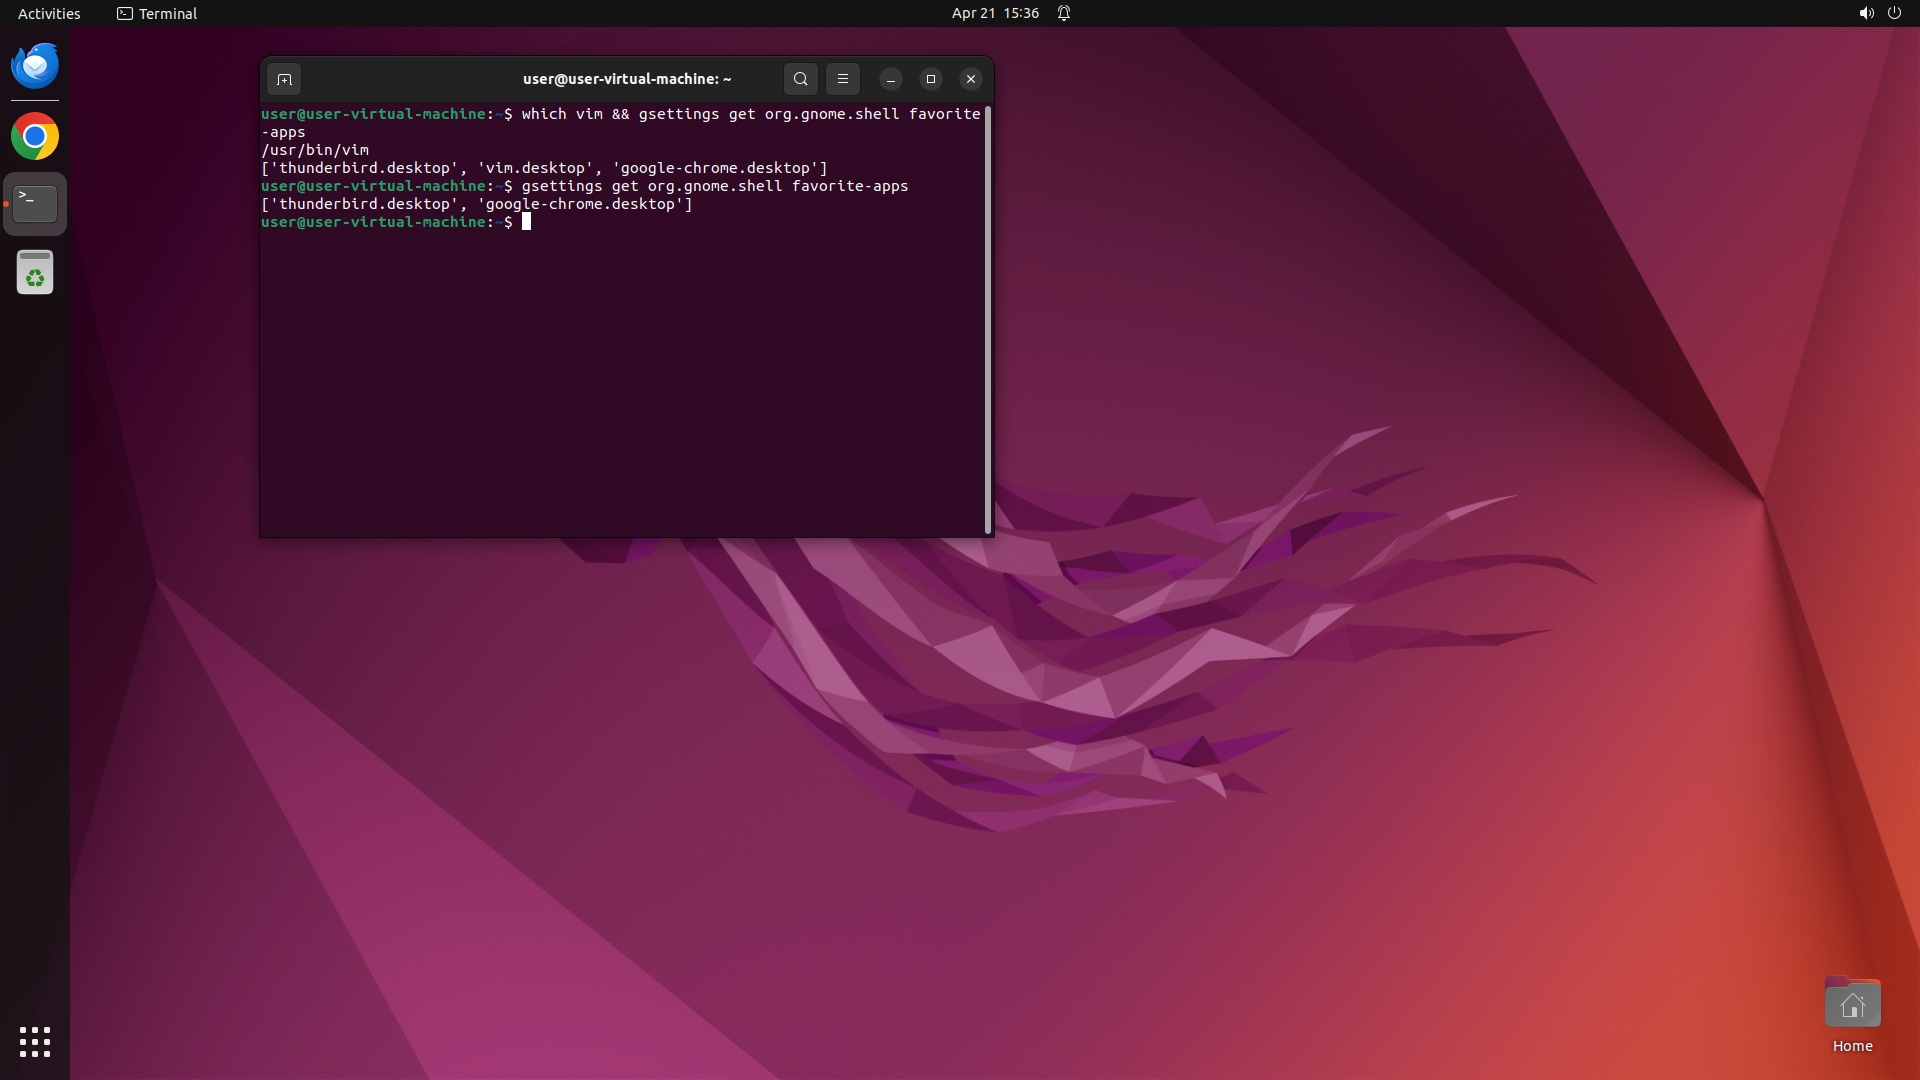Open the power menu in top bar

tap(1894, 13)
